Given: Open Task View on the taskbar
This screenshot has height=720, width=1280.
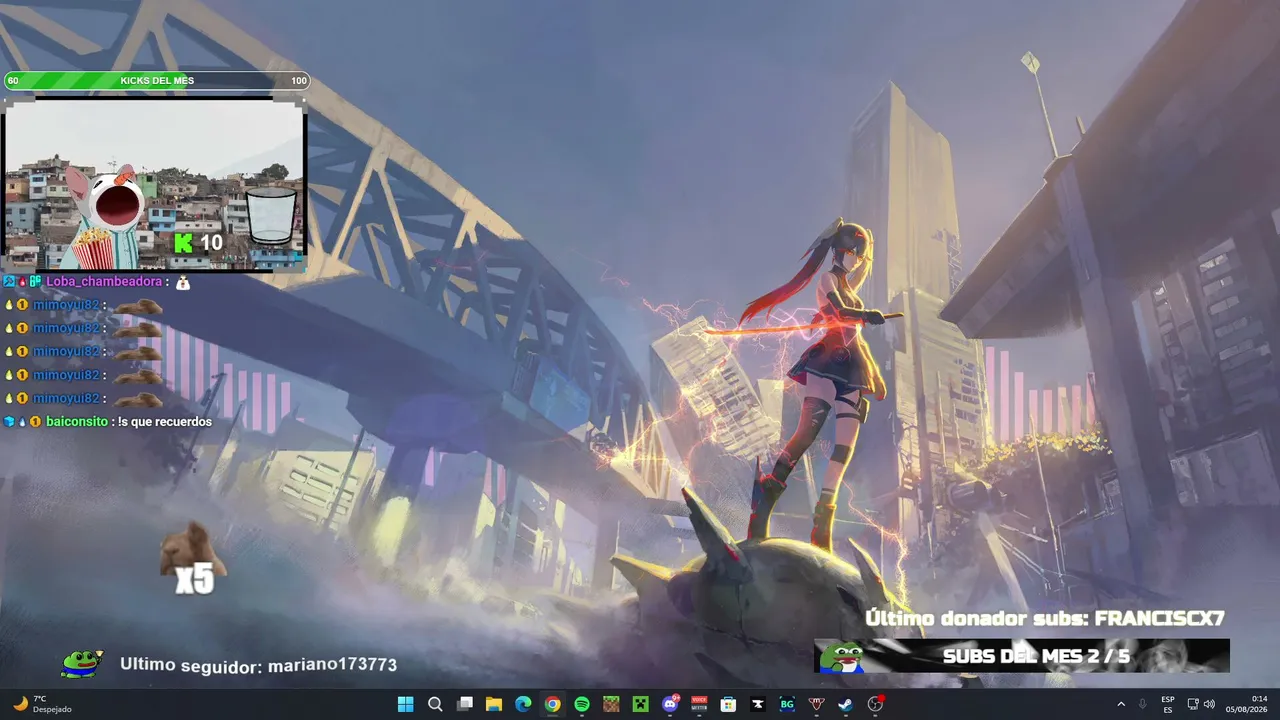Looking at the screenshot, I should pyautogui.click(x=464, y=704).
